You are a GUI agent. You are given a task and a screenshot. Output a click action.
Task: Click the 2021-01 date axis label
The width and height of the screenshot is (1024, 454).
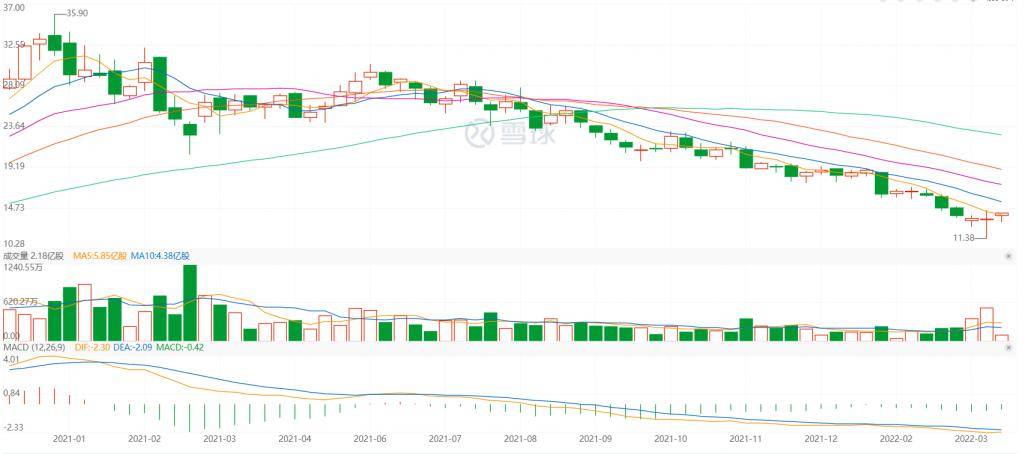(x=68, y=439)
